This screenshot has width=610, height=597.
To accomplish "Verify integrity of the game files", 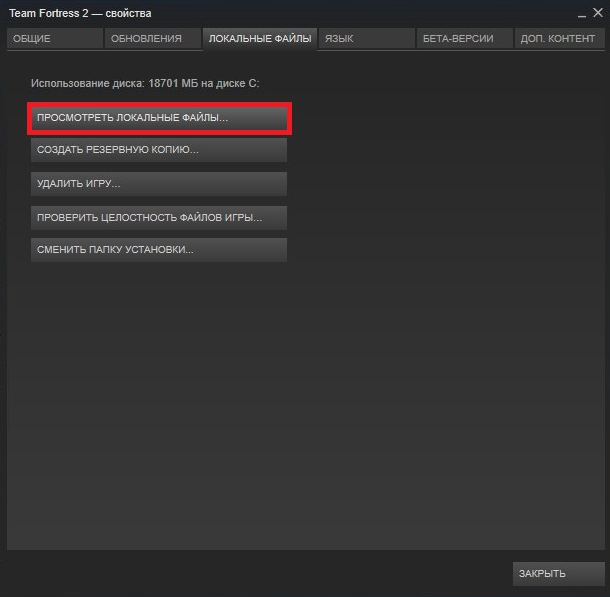I will pos(159,218).
